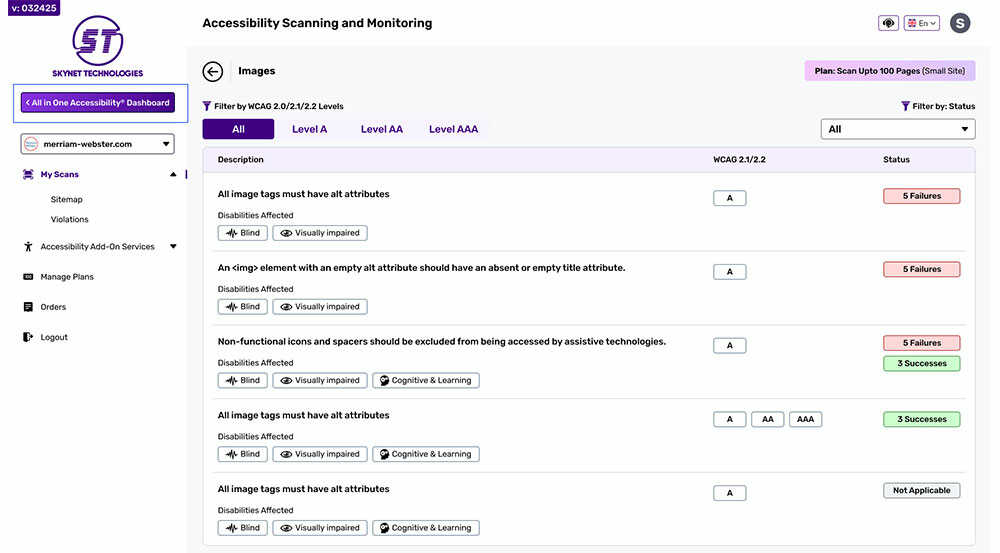Open the merriam-webster.com site dropdown
Viewport: 1000px width, 553px height.
(97, 144)
